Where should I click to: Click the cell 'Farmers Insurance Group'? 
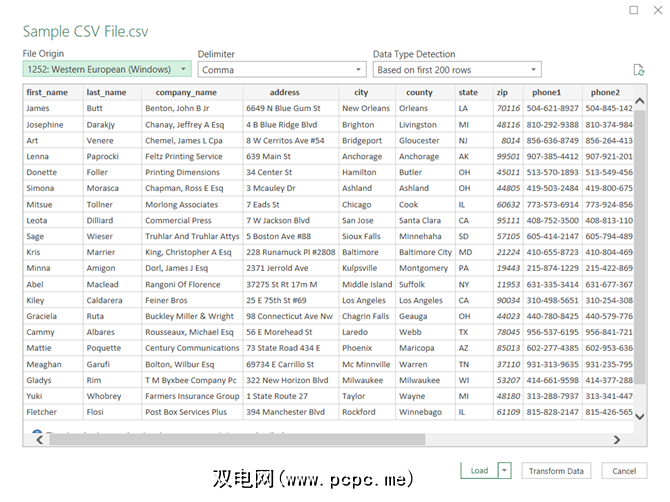[x=192, y=396]
